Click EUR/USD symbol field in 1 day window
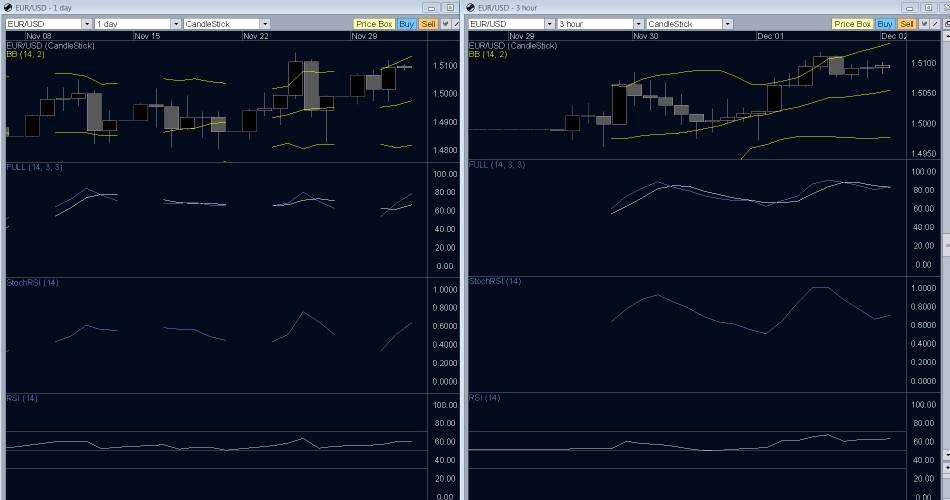 click(x=44, y=24)
